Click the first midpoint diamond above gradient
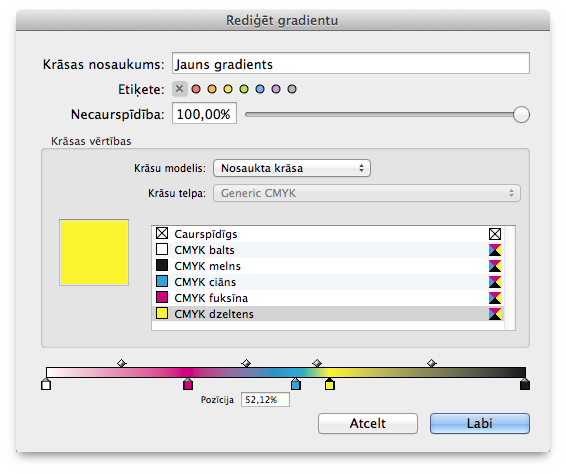 [122, 363]
